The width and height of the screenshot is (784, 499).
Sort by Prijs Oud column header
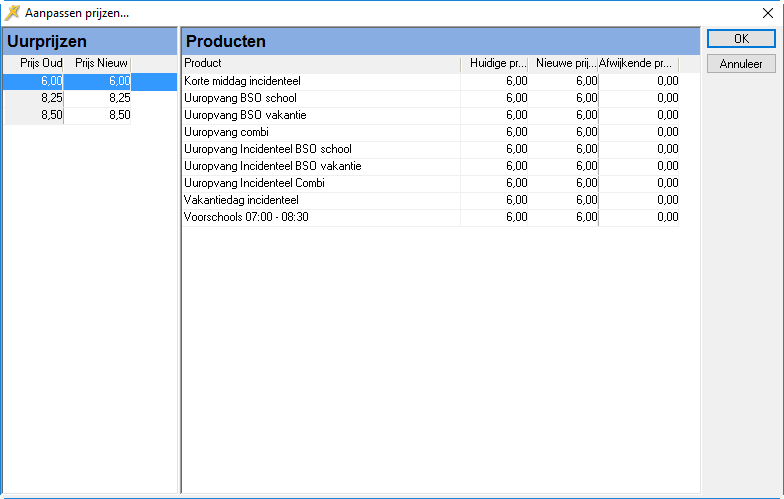click(x=34, y=64)
